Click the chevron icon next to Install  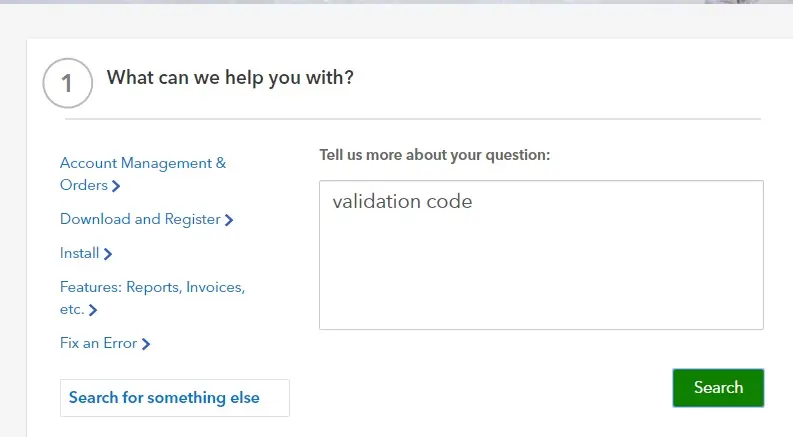(x=107, y=254)
